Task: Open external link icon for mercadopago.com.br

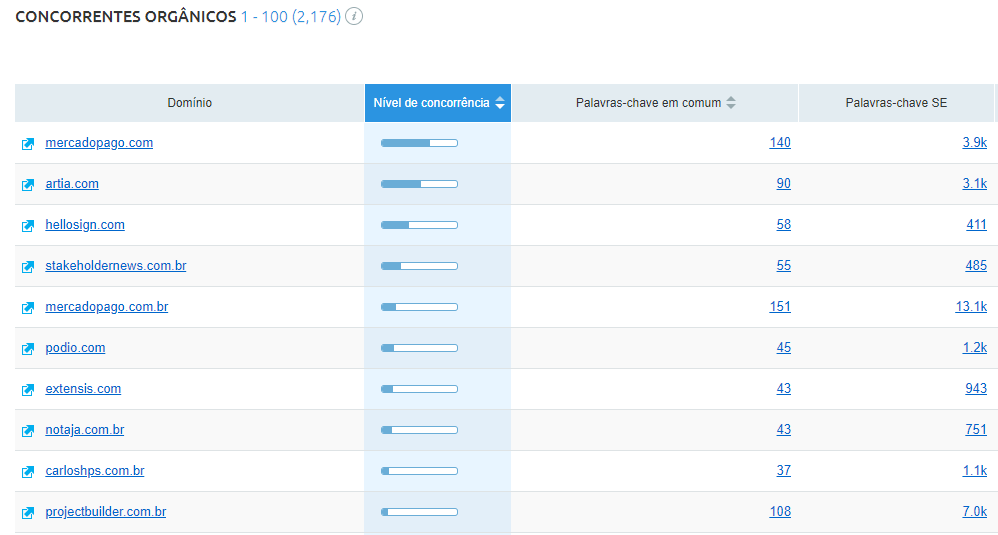Action: (x=28, y=308)
